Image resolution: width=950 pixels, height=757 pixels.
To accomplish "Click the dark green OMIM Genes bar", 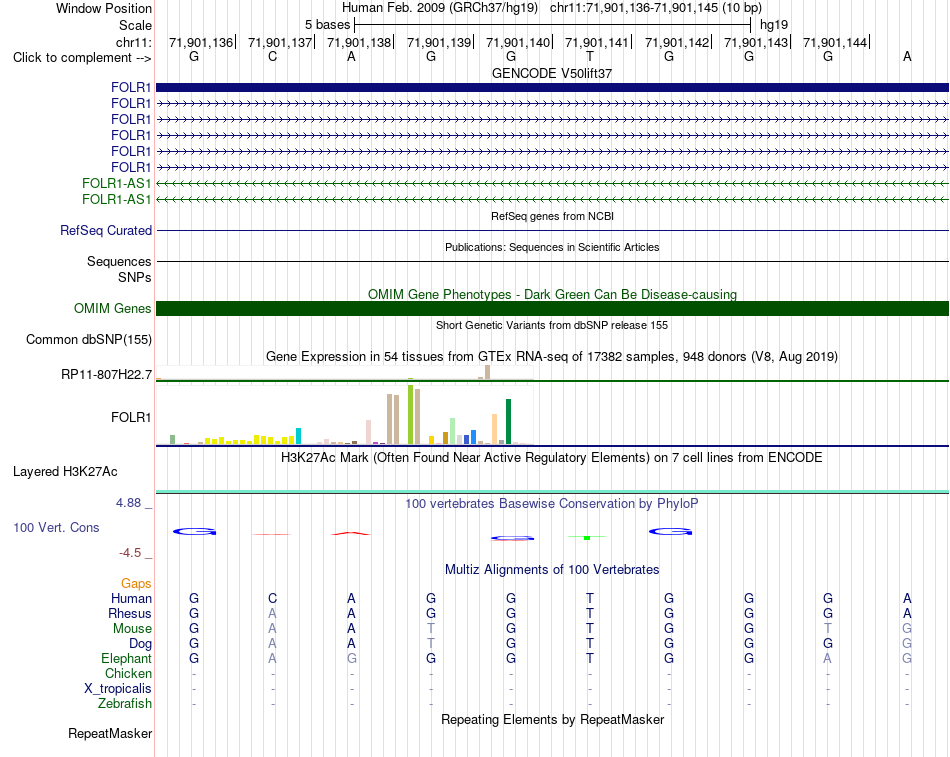I will pos(552,308).
